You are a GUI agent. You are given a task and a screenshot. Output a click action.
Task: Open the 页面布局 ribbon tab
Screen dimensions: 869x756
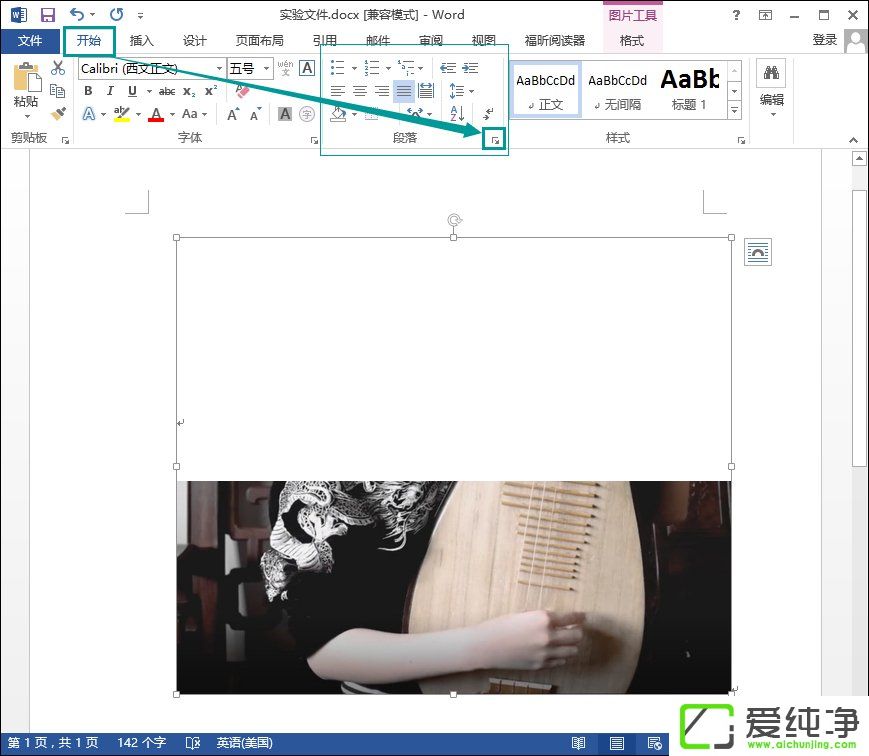point(259,41)
